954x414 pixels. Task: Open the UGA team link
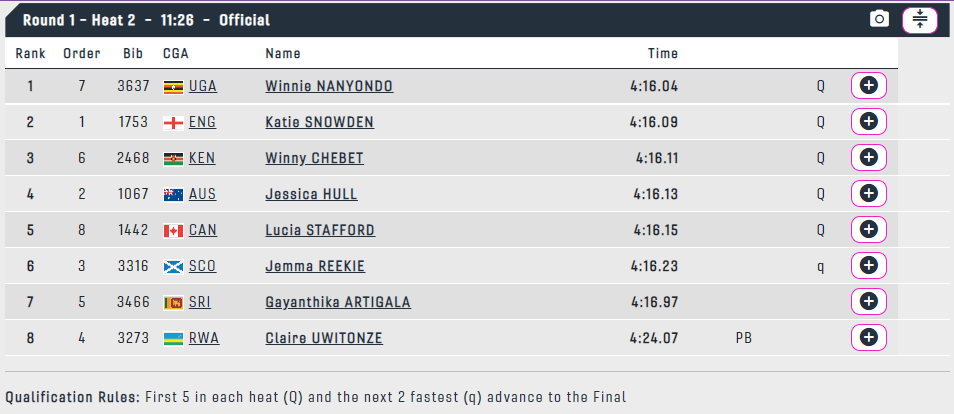tap(203, 86)
